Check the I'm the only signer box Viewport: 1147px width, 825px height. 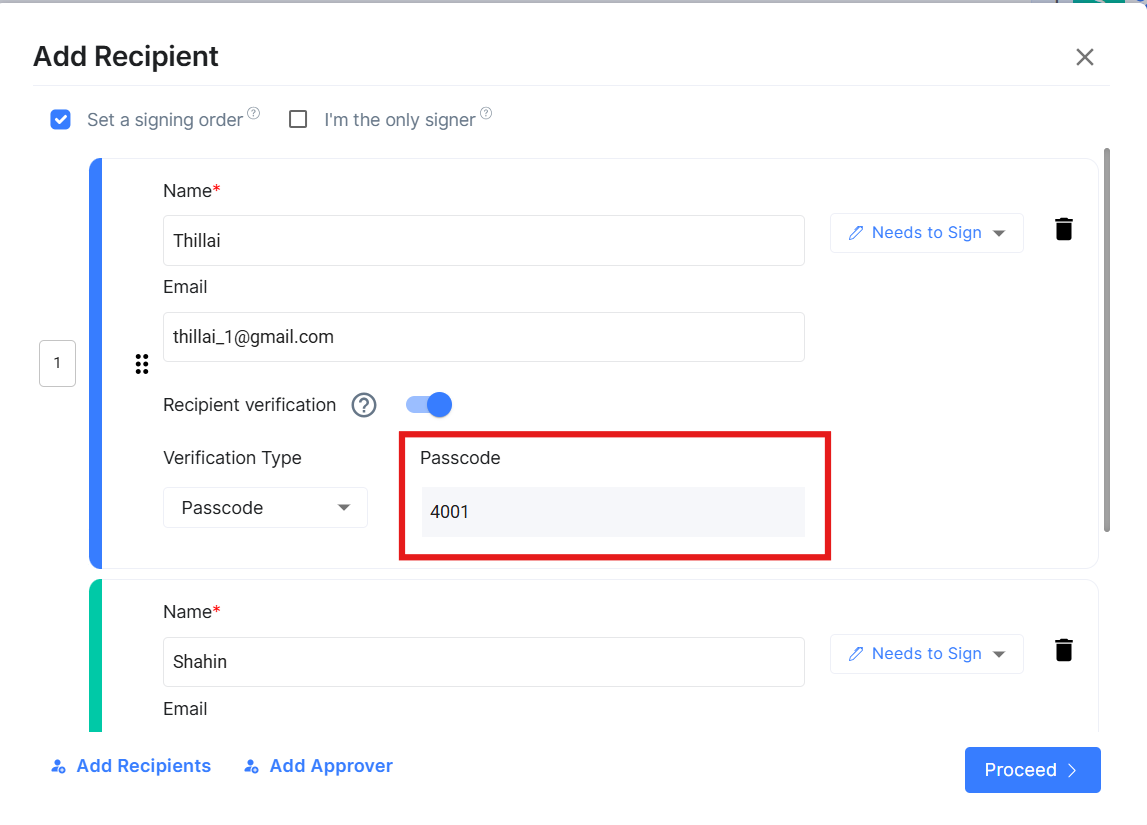(298, 120)
